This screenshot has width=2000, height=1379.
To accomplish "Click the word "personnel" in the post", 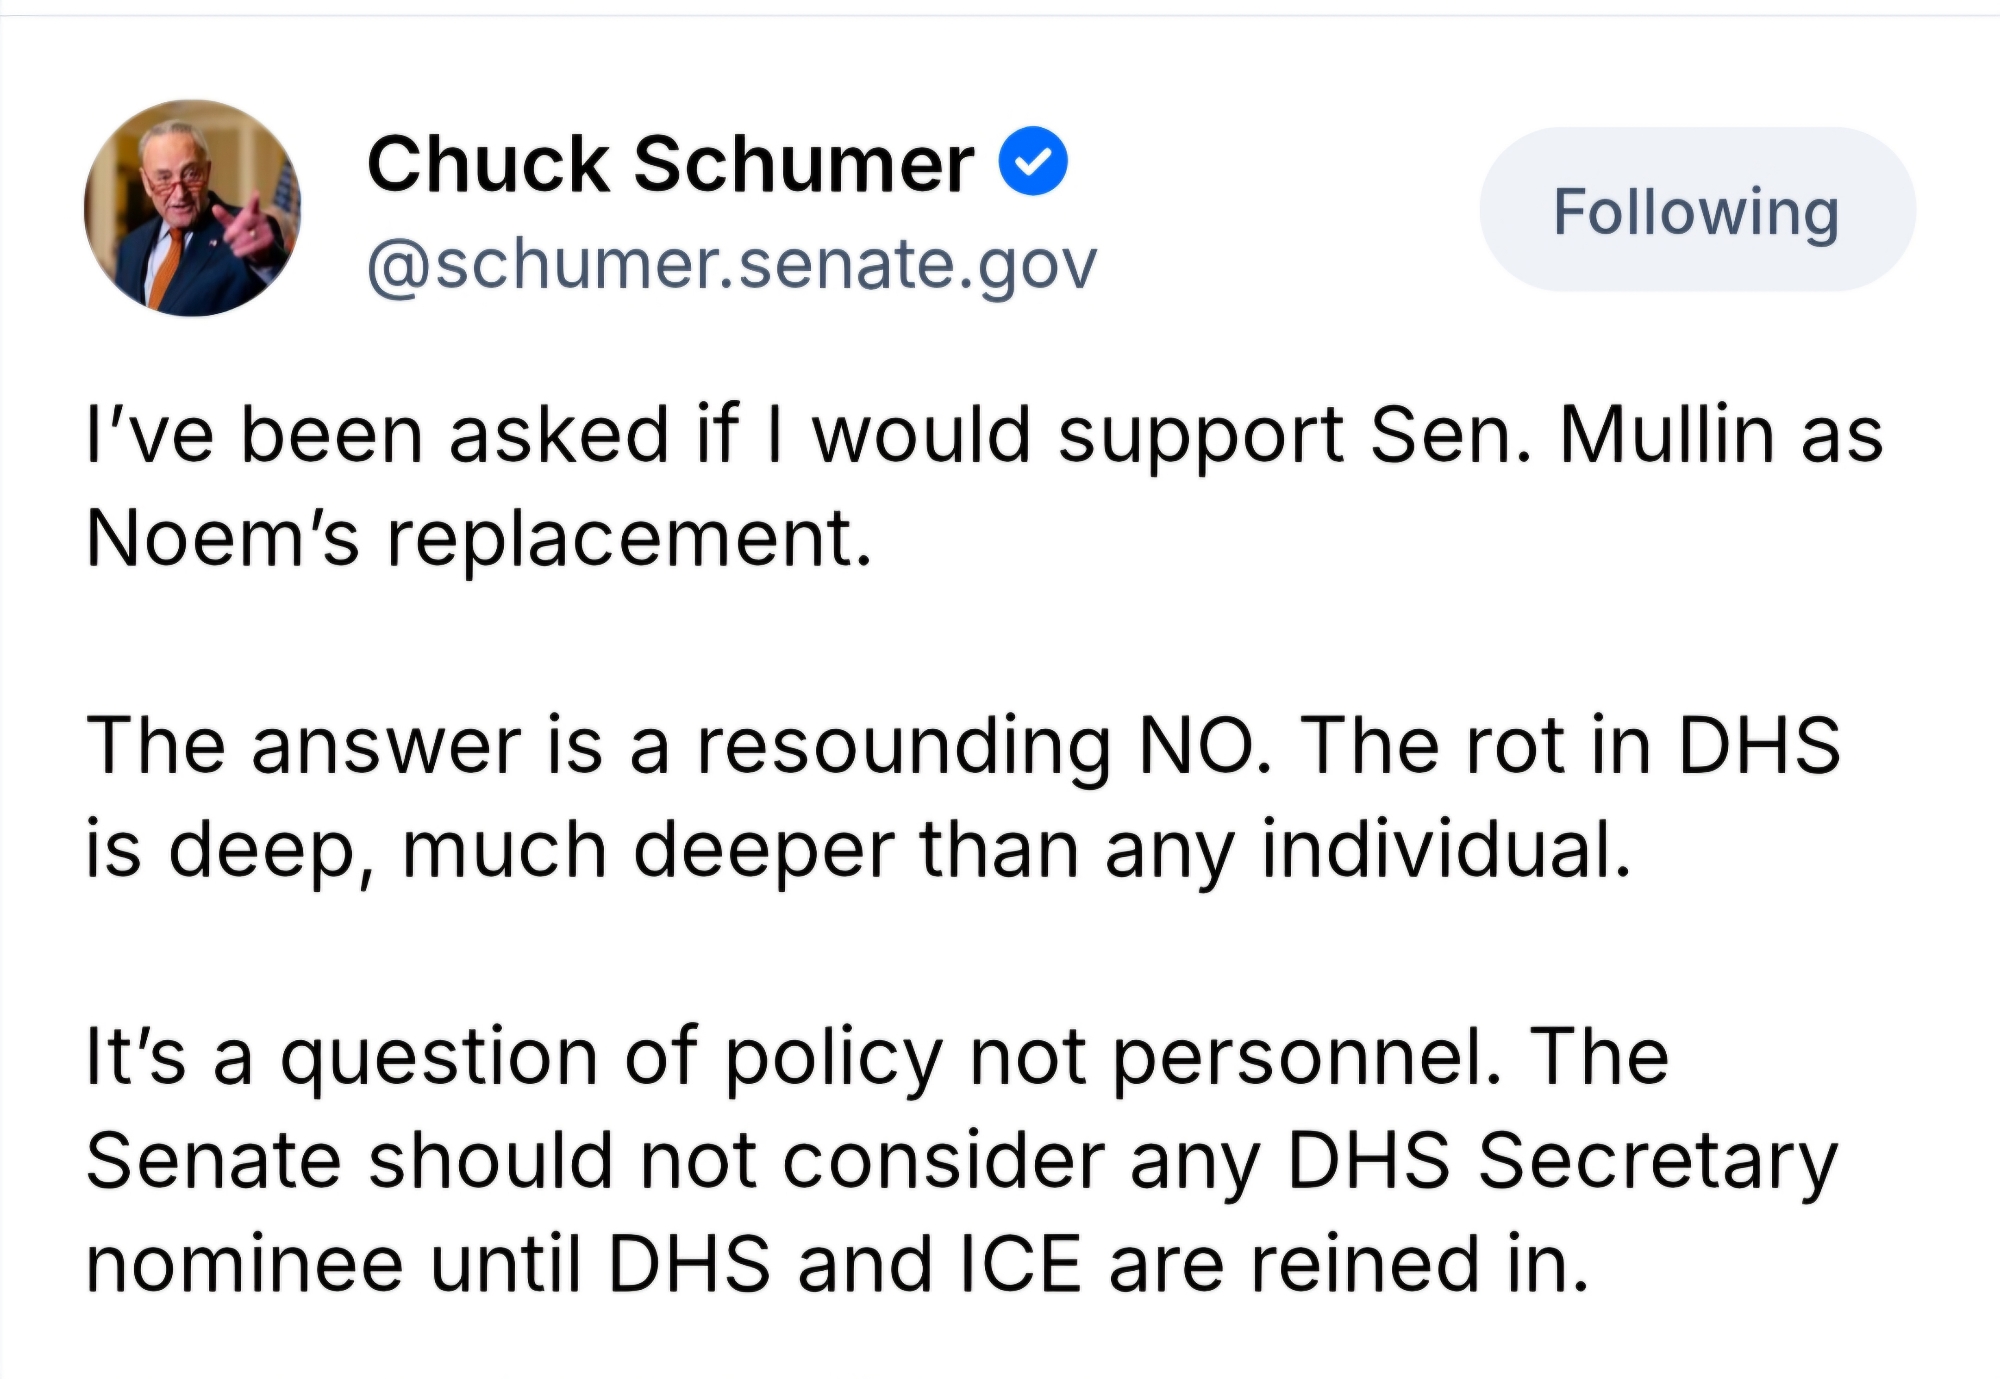I will click(1305, 1058).
